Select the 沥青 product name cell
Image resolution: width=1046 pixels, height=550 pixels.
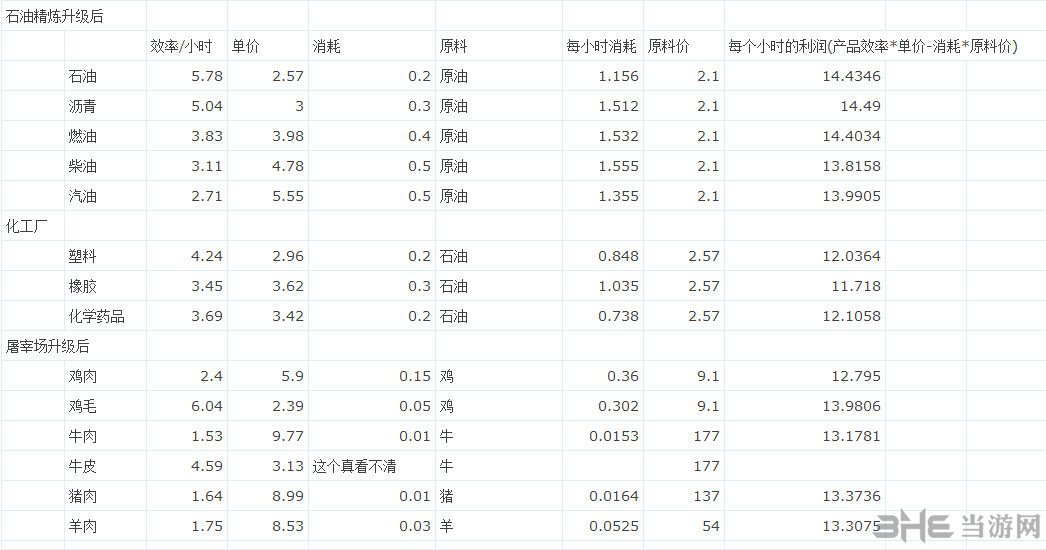[x=83, y=106]
